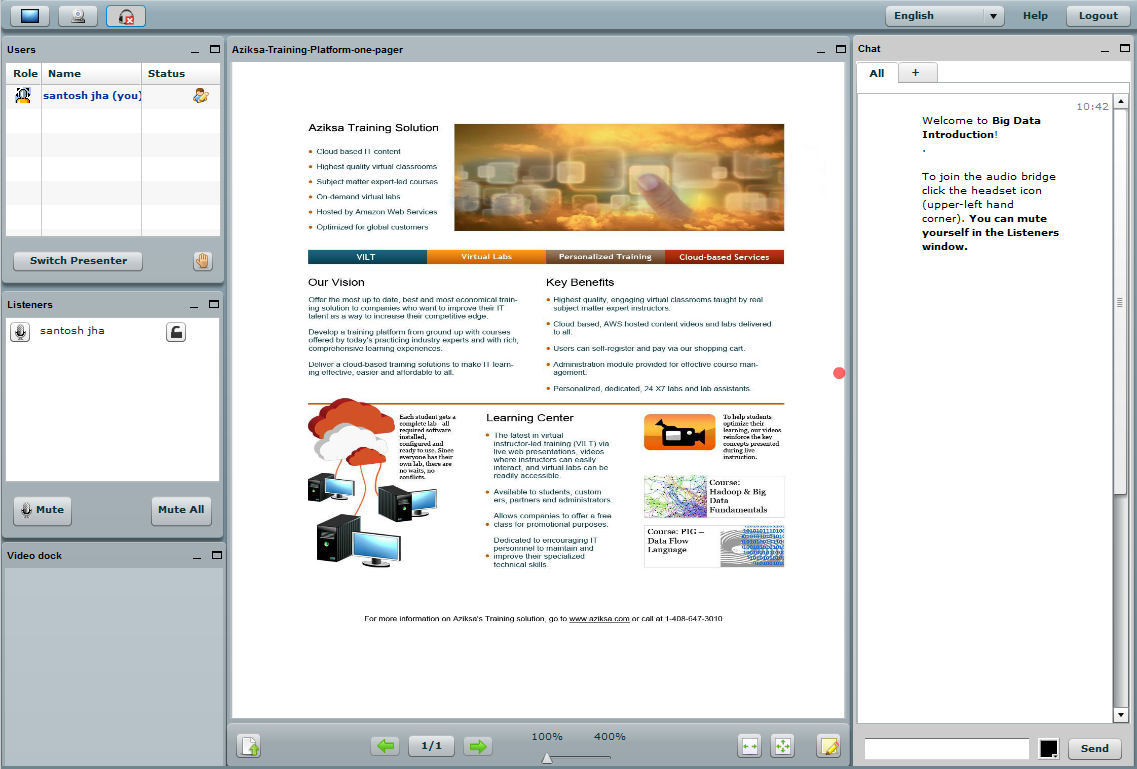Screen dimensions: 1137x769
Task: Click the chat scrollbar up arrow
Action: (x=1120, y=101)
